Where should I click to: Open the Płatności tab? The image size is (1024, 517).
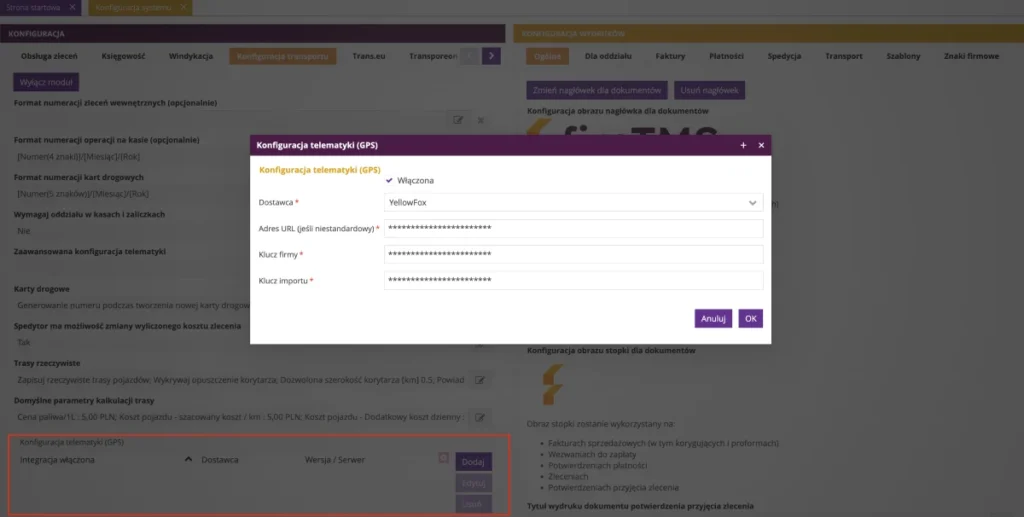click(x=726, y=56)
